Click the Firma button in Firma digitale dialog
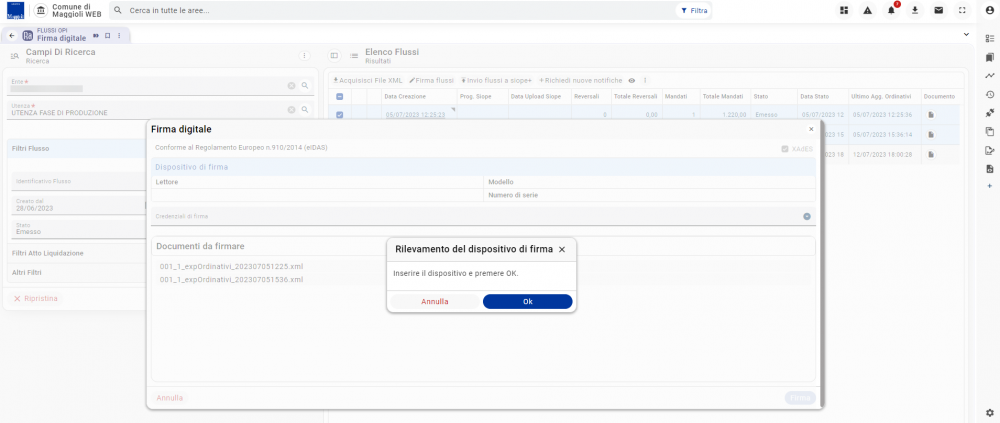 click(x=800, y=398)
